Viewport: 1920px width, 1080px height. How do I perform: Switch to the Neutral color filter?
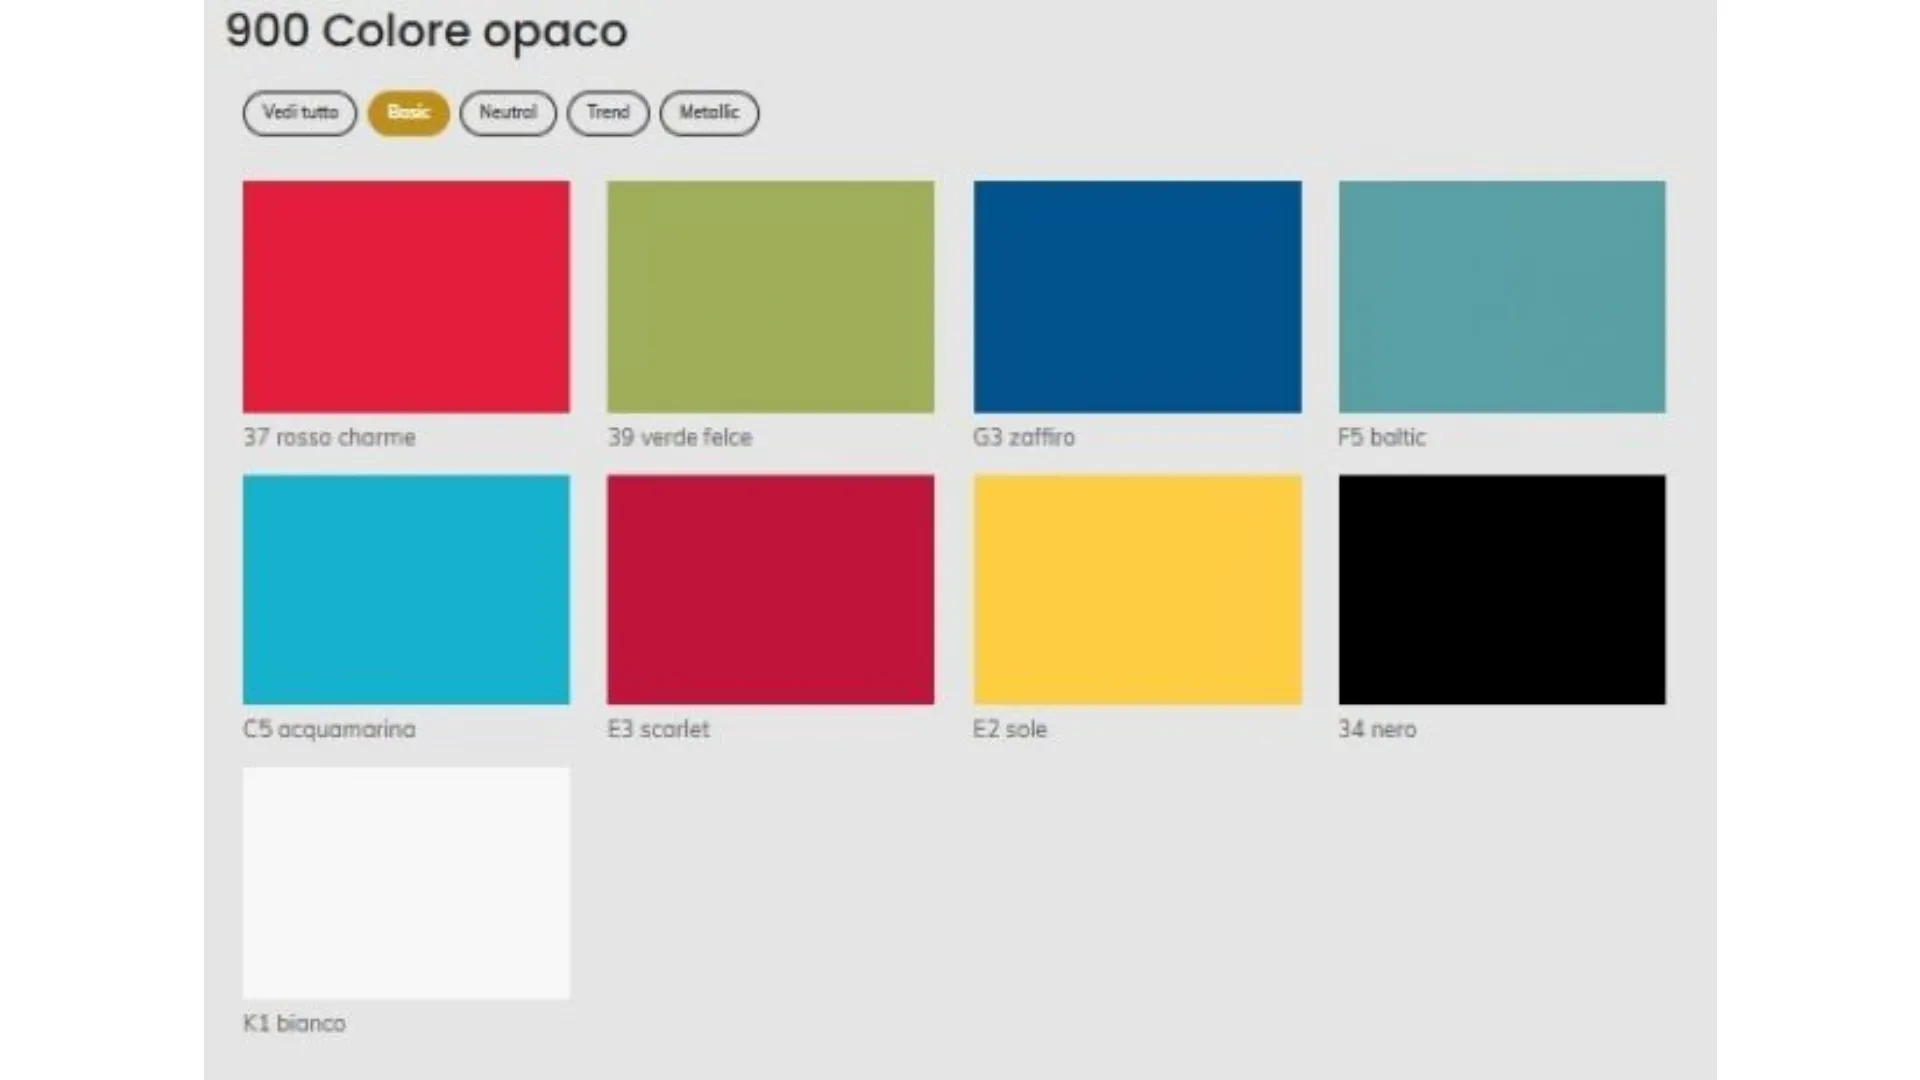(x=508, y=112)
